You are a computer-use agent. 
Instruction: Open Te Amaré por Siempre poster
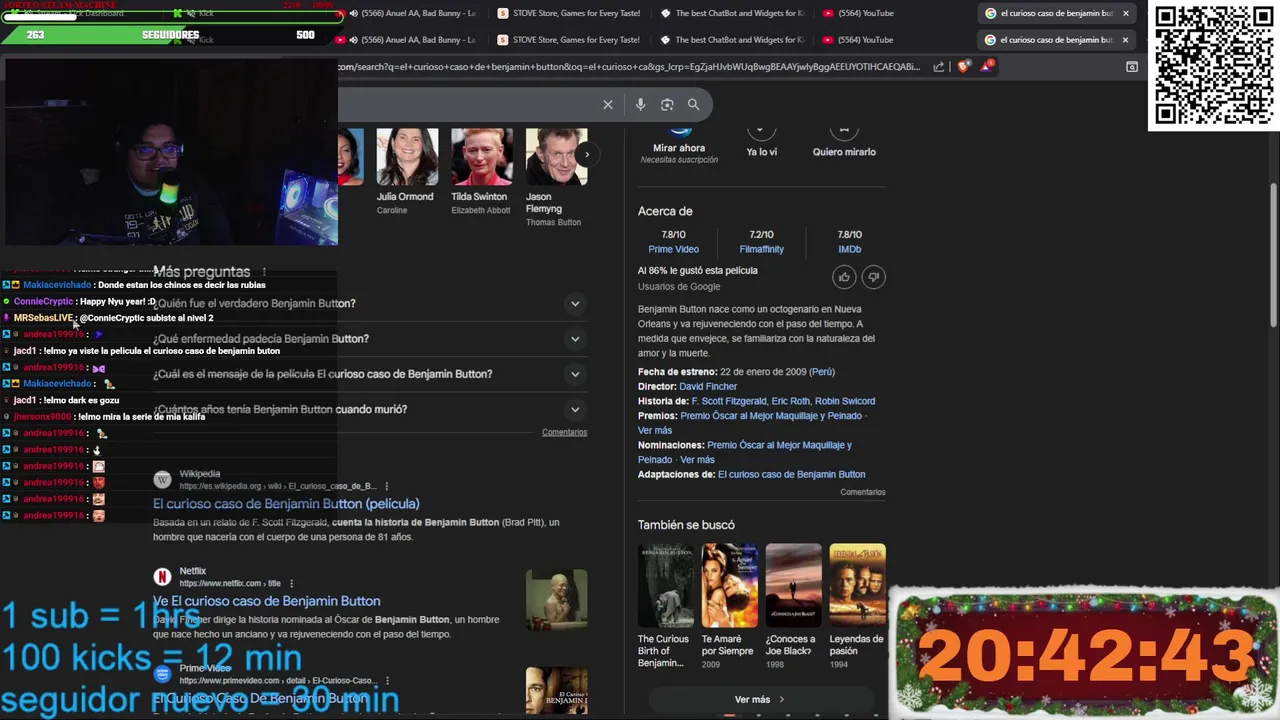point(729,585)
